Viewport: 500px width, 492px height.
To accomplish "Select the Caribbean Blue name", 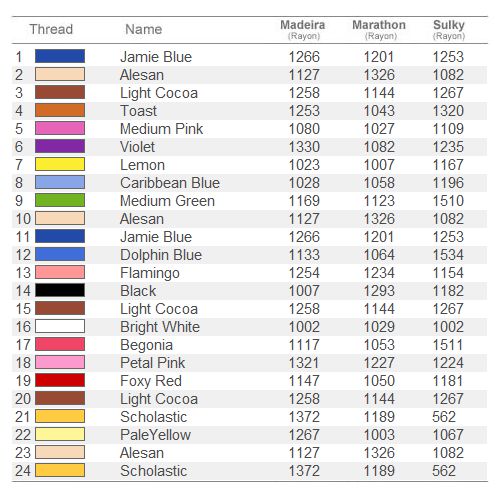I will coord(170,183).
